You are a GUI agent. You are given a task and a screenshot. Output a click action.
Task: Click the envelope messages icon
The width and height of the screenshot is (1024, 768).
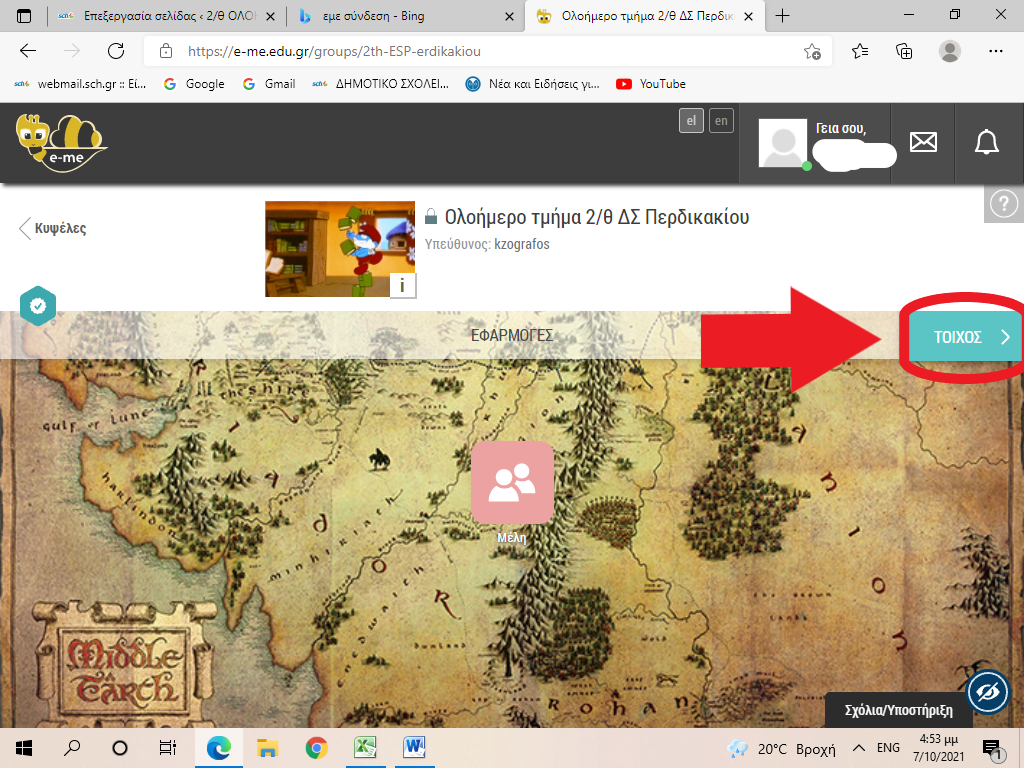tap(923, 143)
